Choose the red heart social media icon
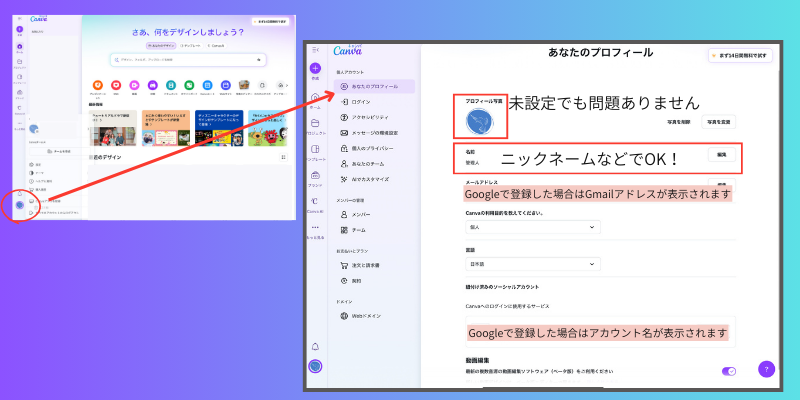Viewport: 800px width, 400px height. tap(116, 85)
